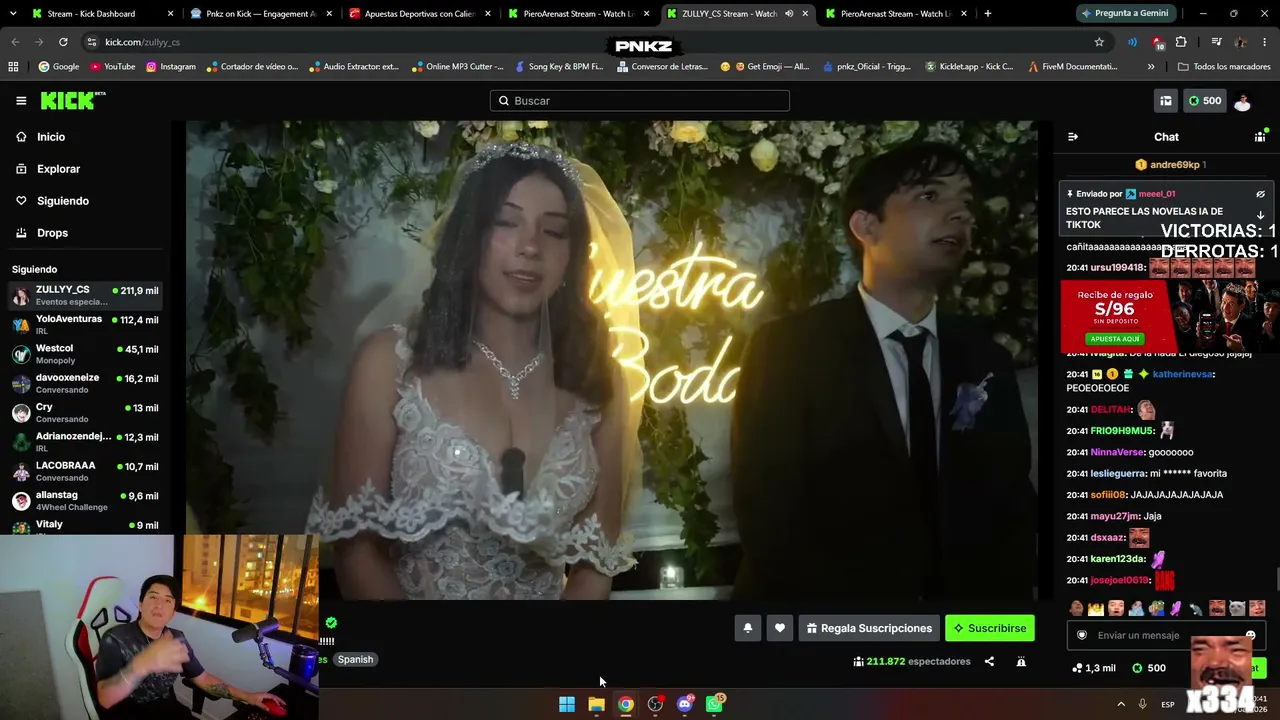Click the address bar URL kick.com/zullyy_cs

(142, 42)
